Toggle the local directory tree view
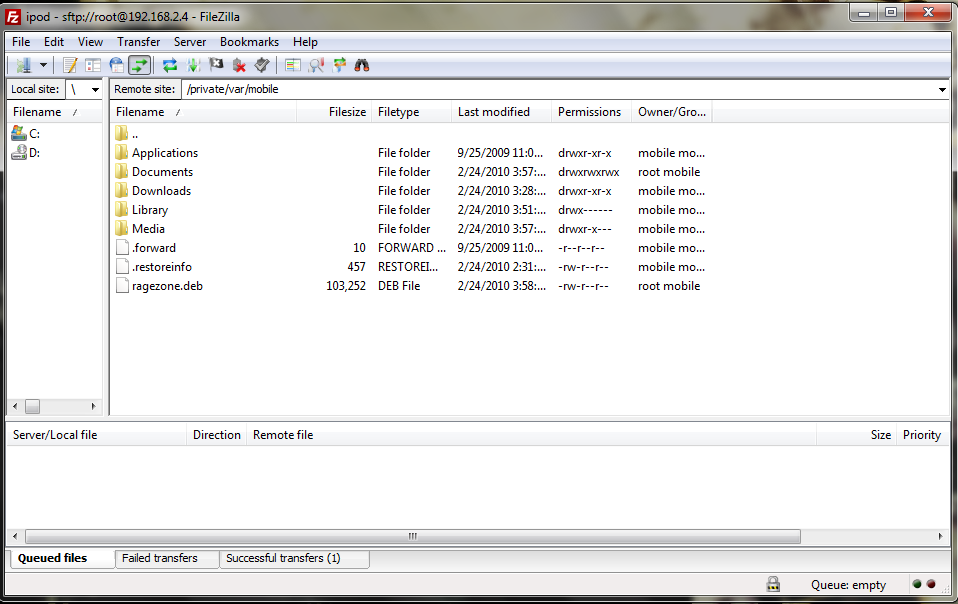 click(93, 65)
